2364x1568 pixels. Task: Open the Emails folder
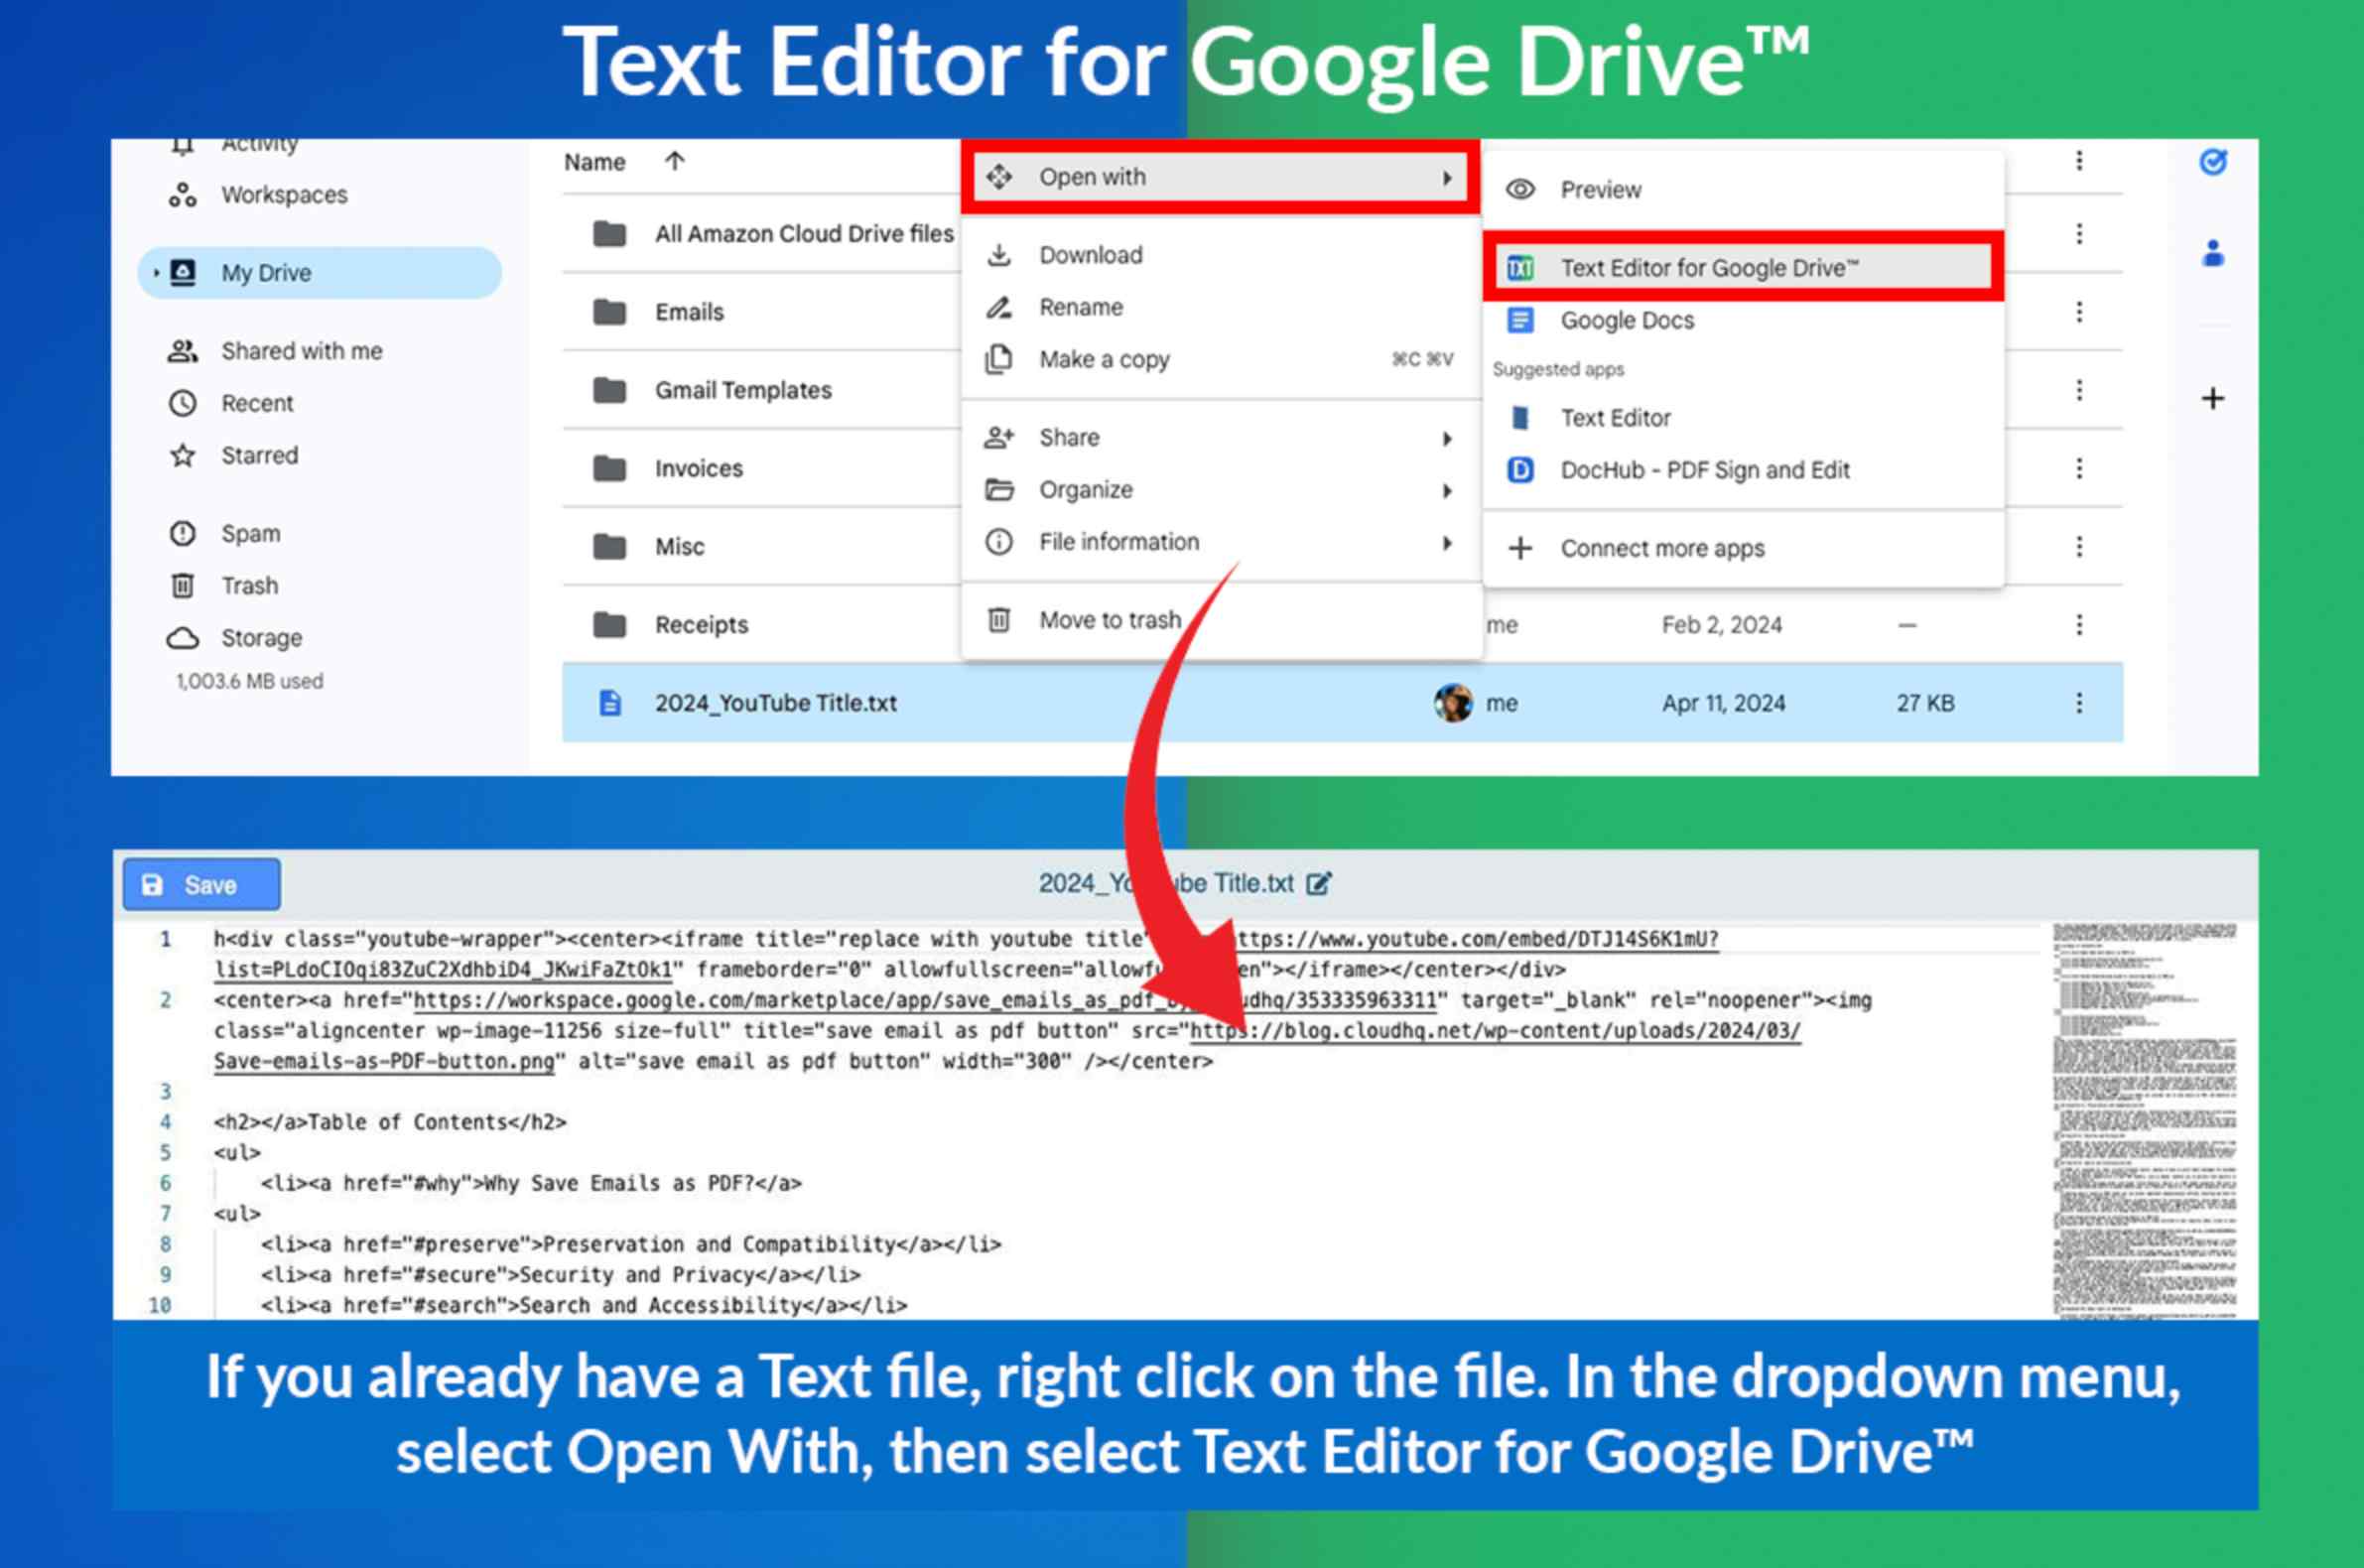pyautogui.click(x=689, y=312)
